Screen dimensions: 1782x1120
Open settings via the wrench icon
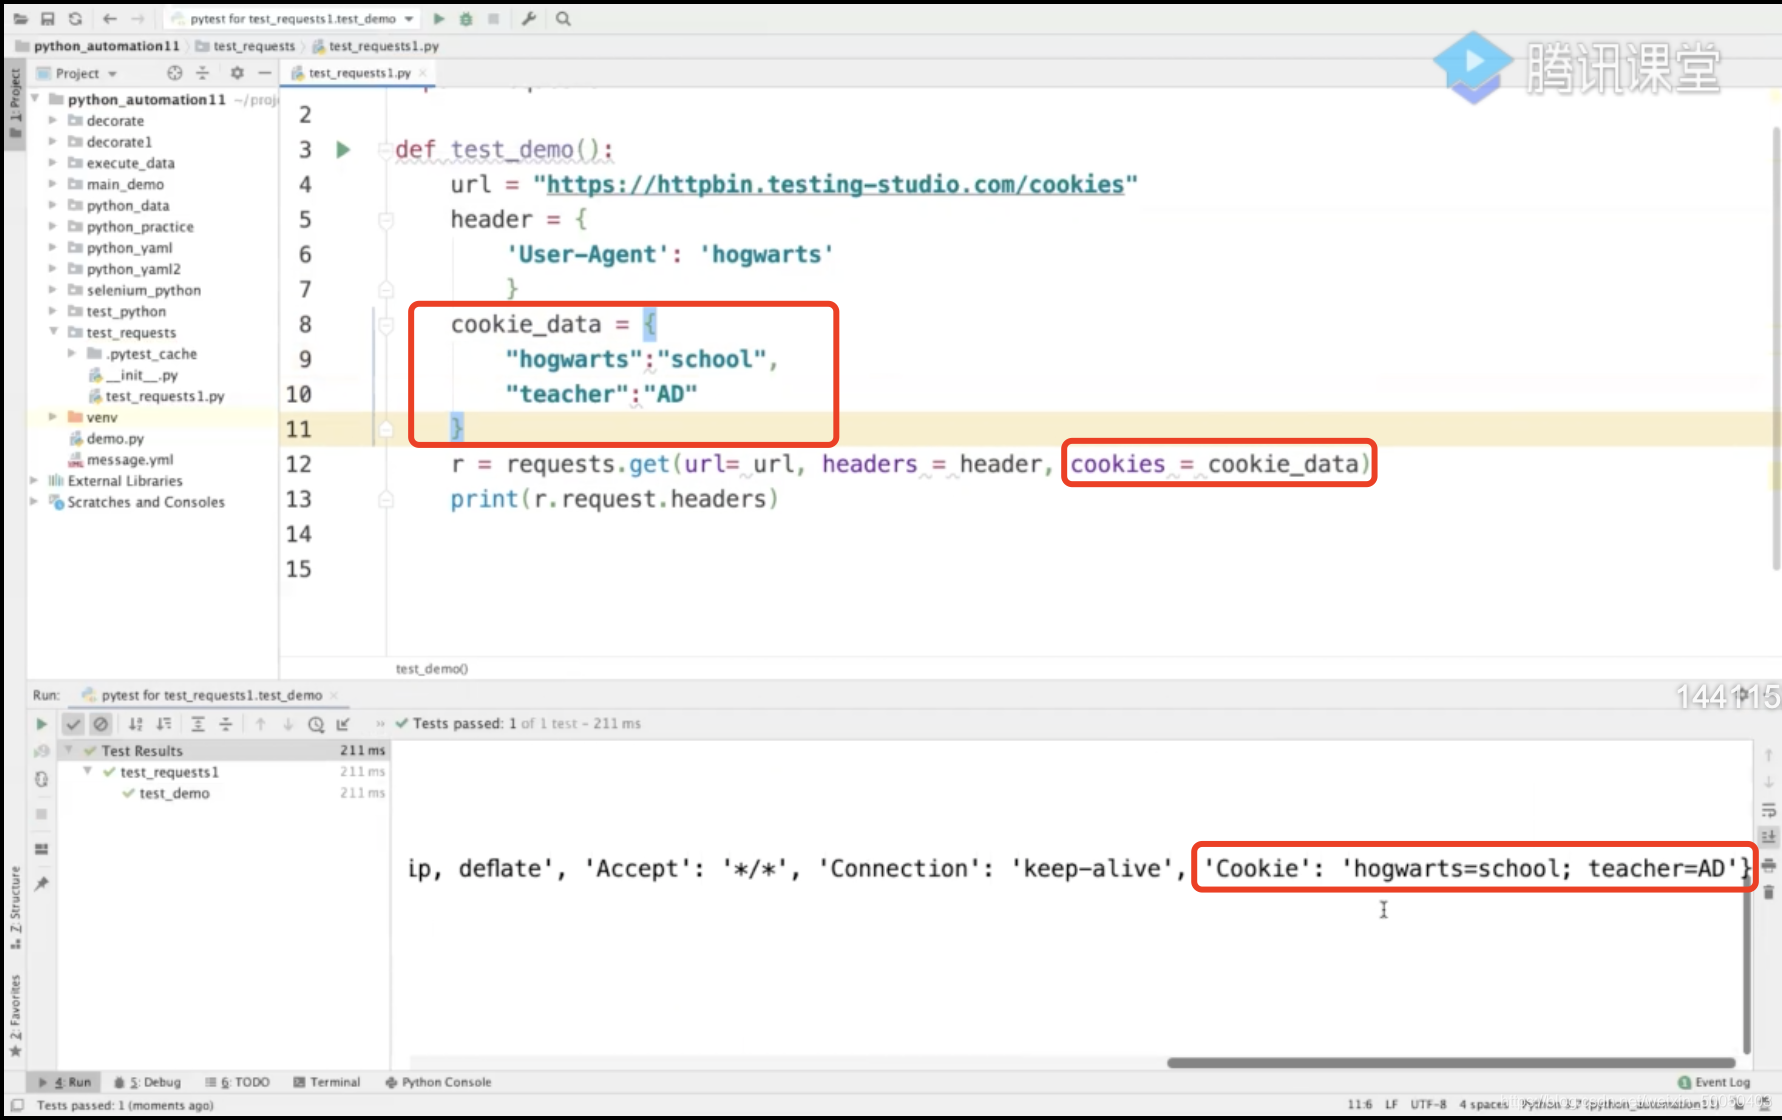click(x=529, y=19)
